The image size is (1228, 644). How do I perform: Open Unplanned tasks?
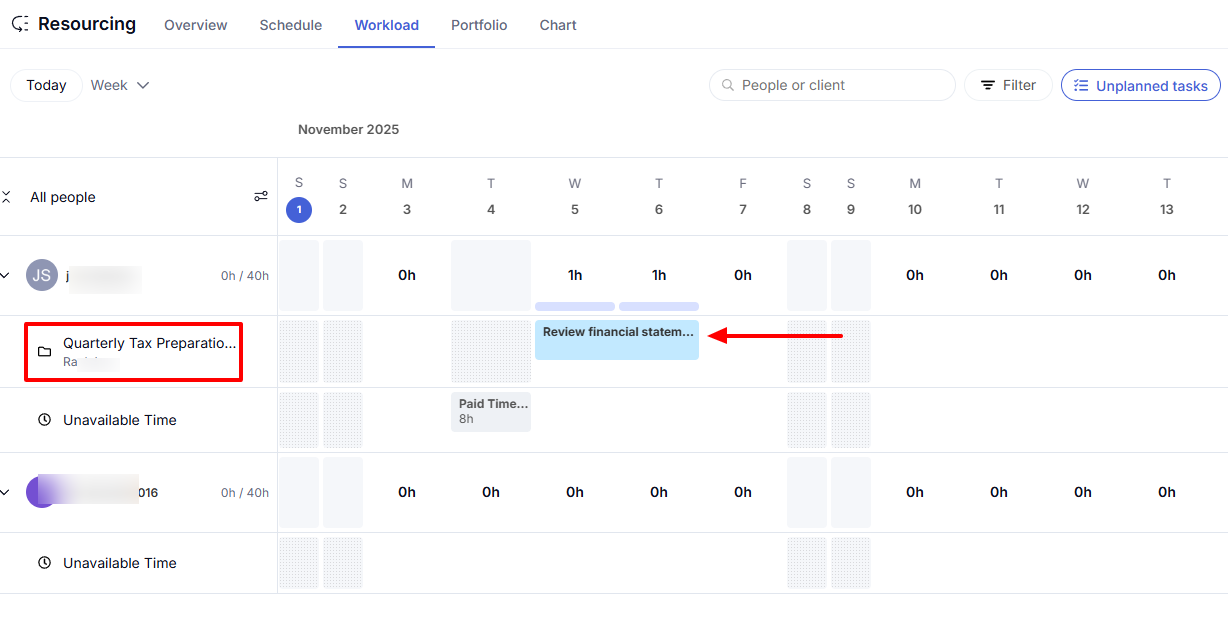tap(1140, 85)
